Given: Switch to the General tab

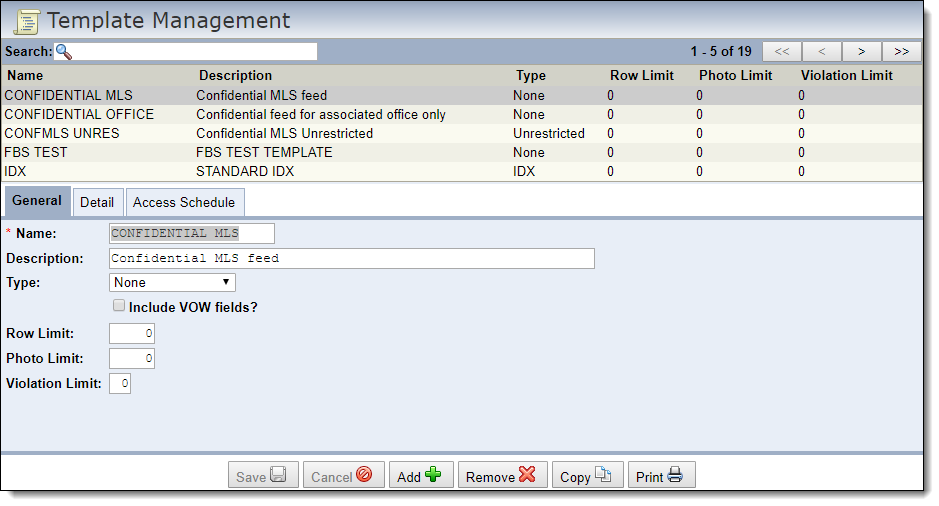Looking at the screenshot, I should pos(37,201).
